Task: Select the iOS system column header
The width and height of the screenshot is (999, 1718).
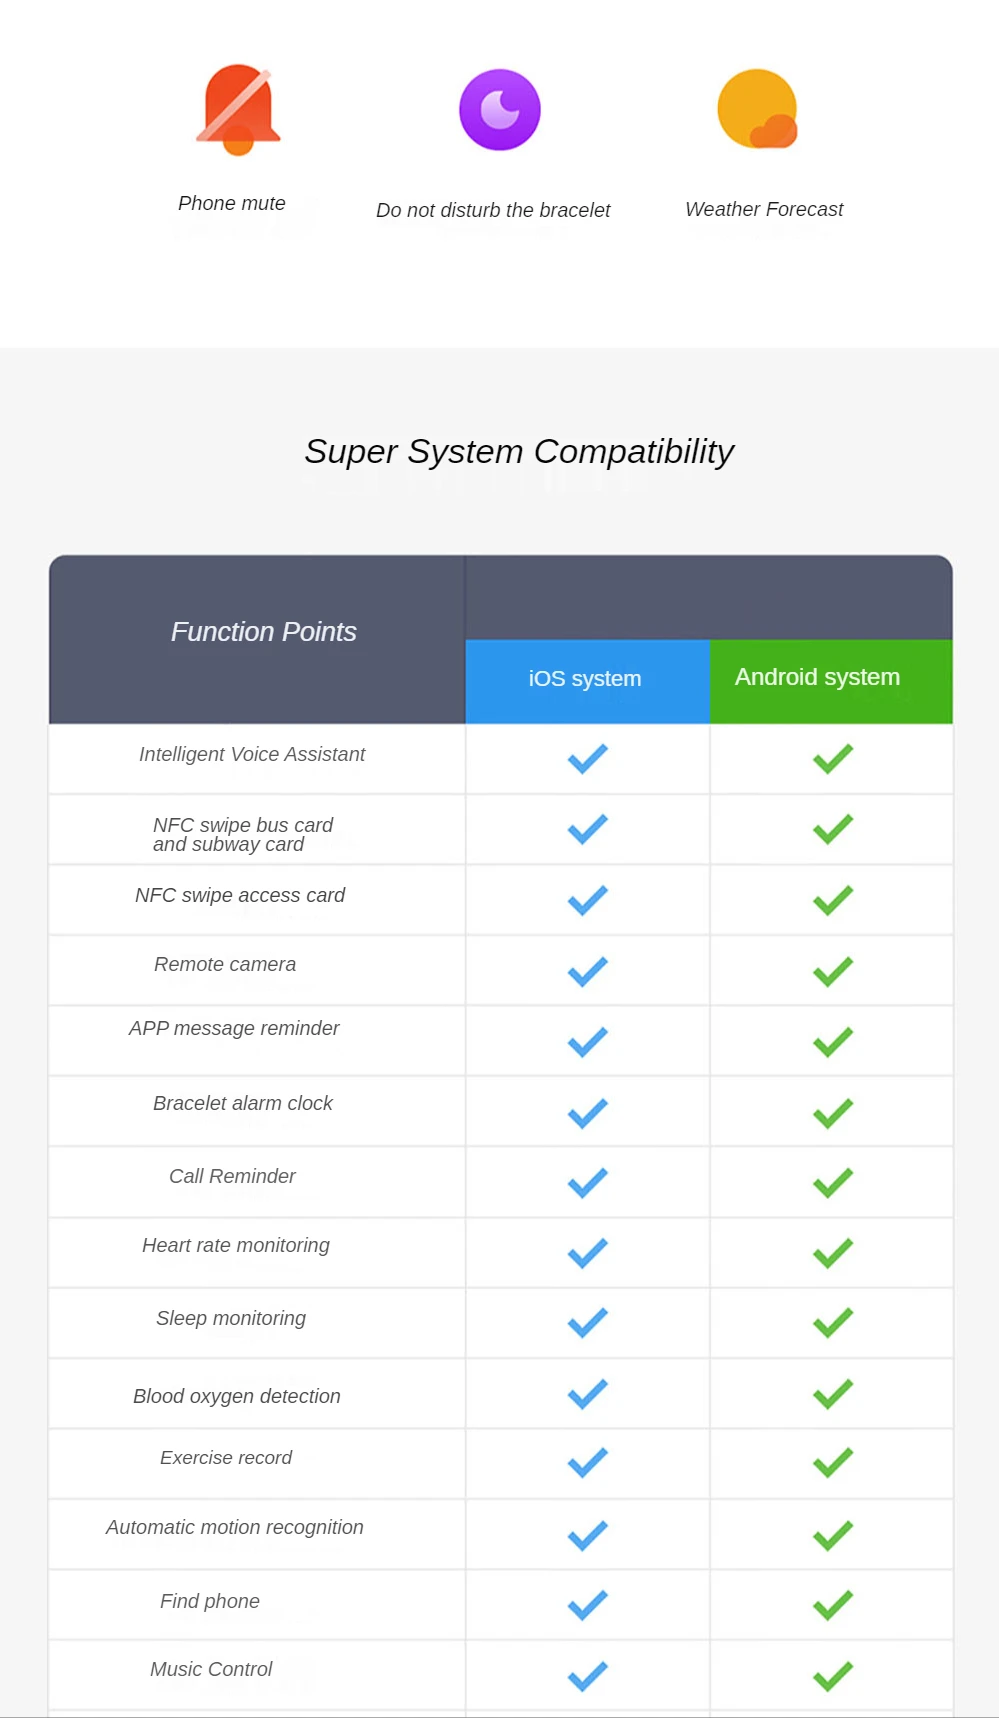Action: pos(586,679)
